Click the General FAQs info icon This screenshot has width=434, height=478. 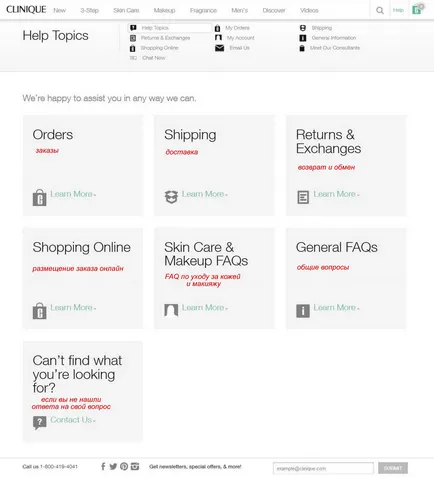click(303, 311)
